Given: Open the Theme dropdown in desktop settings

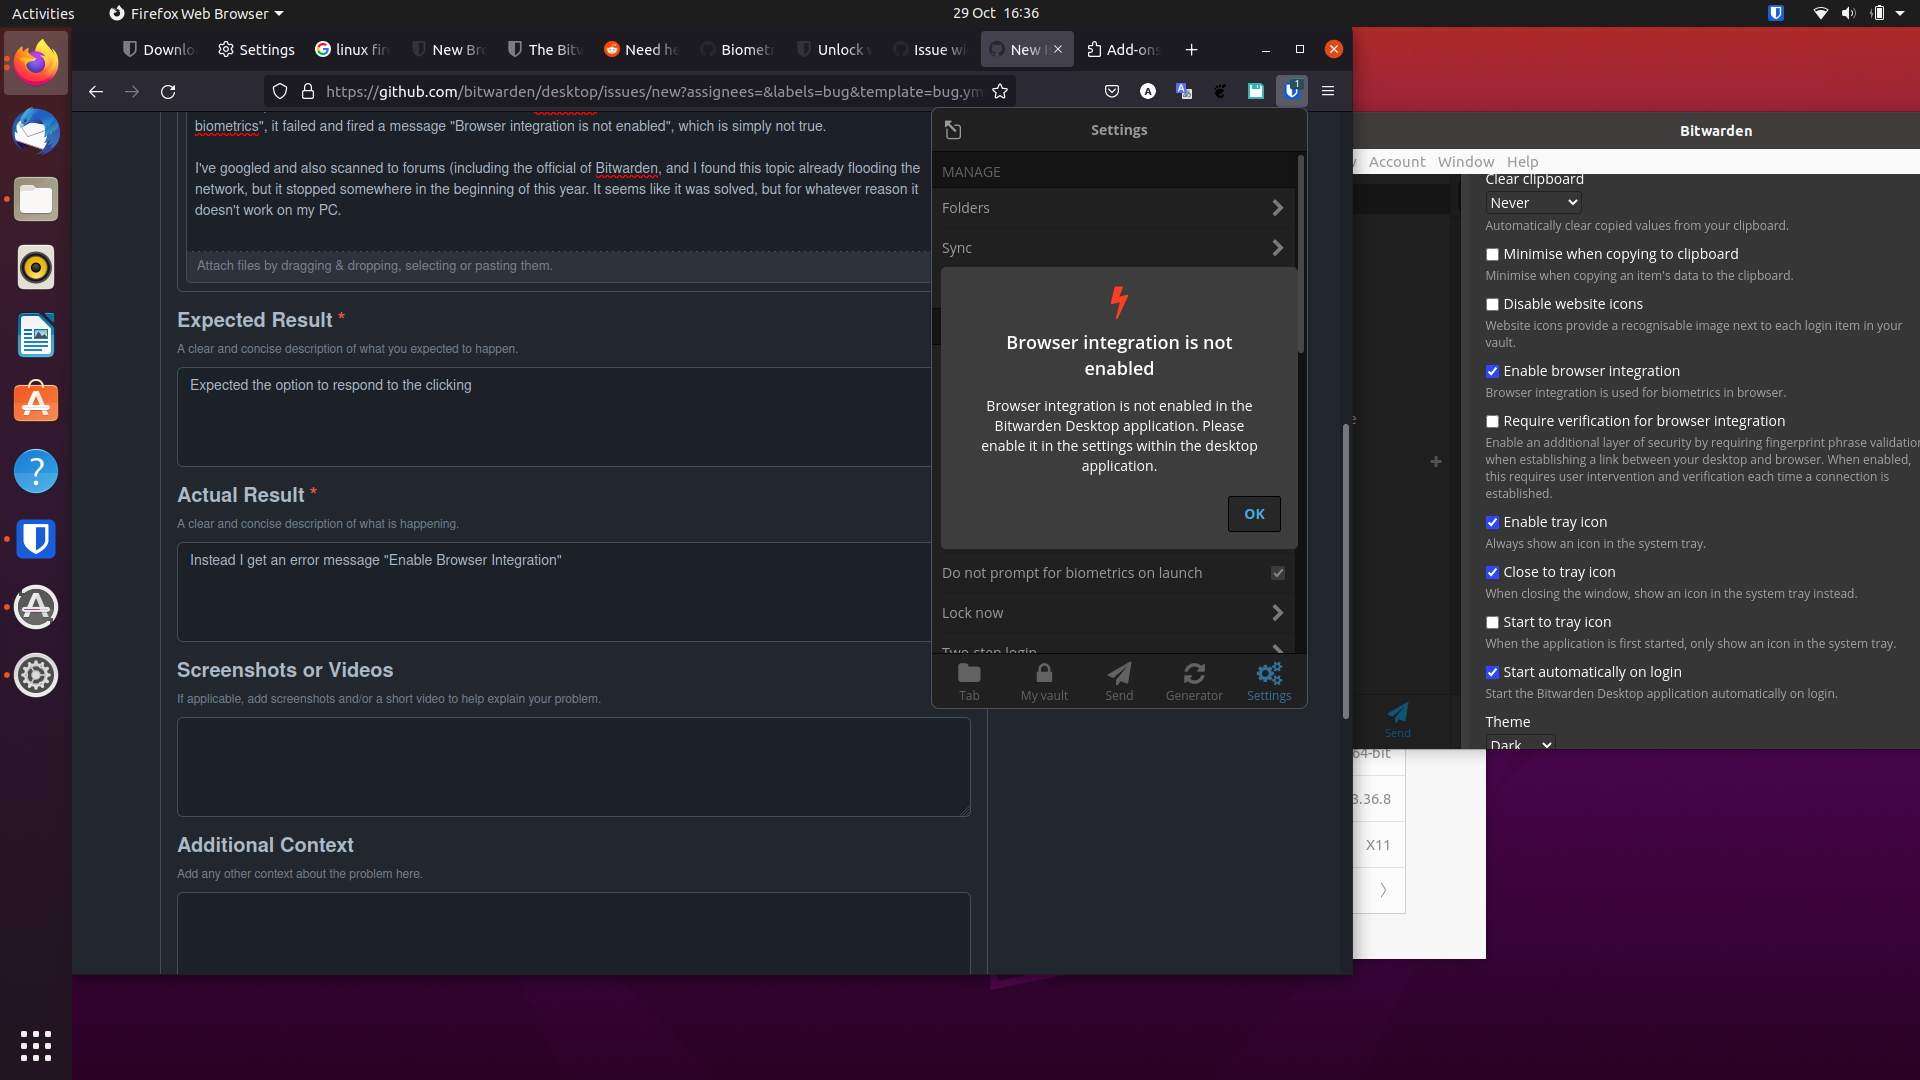Looking at the screenshot, I should tap(1519, 744).
